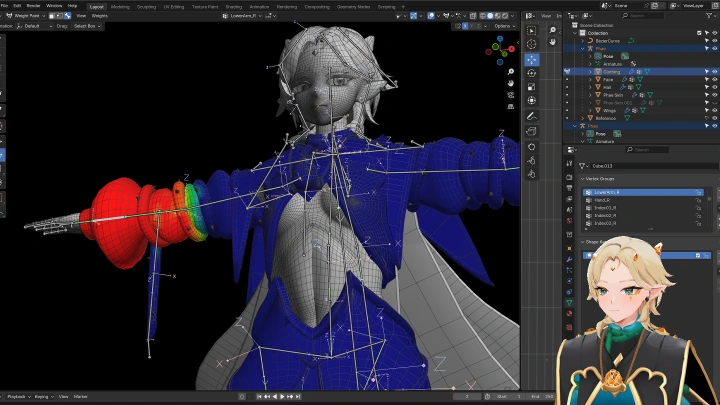Open the Scene properties tab

click(x=569, y=210)
